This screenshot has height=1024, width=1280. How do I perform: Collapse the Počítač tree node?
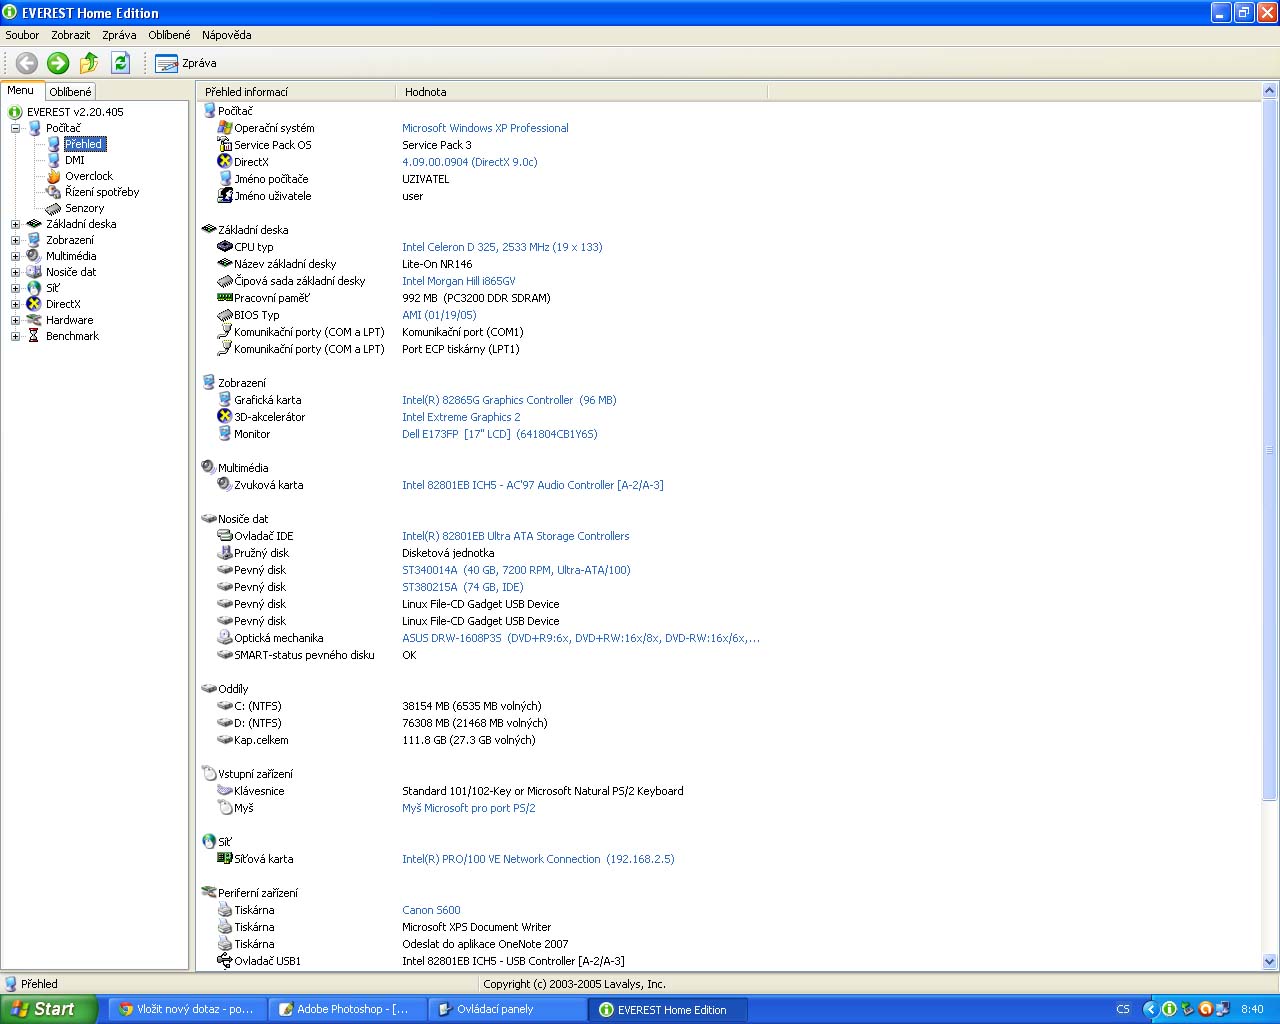[x=15, y=128]
